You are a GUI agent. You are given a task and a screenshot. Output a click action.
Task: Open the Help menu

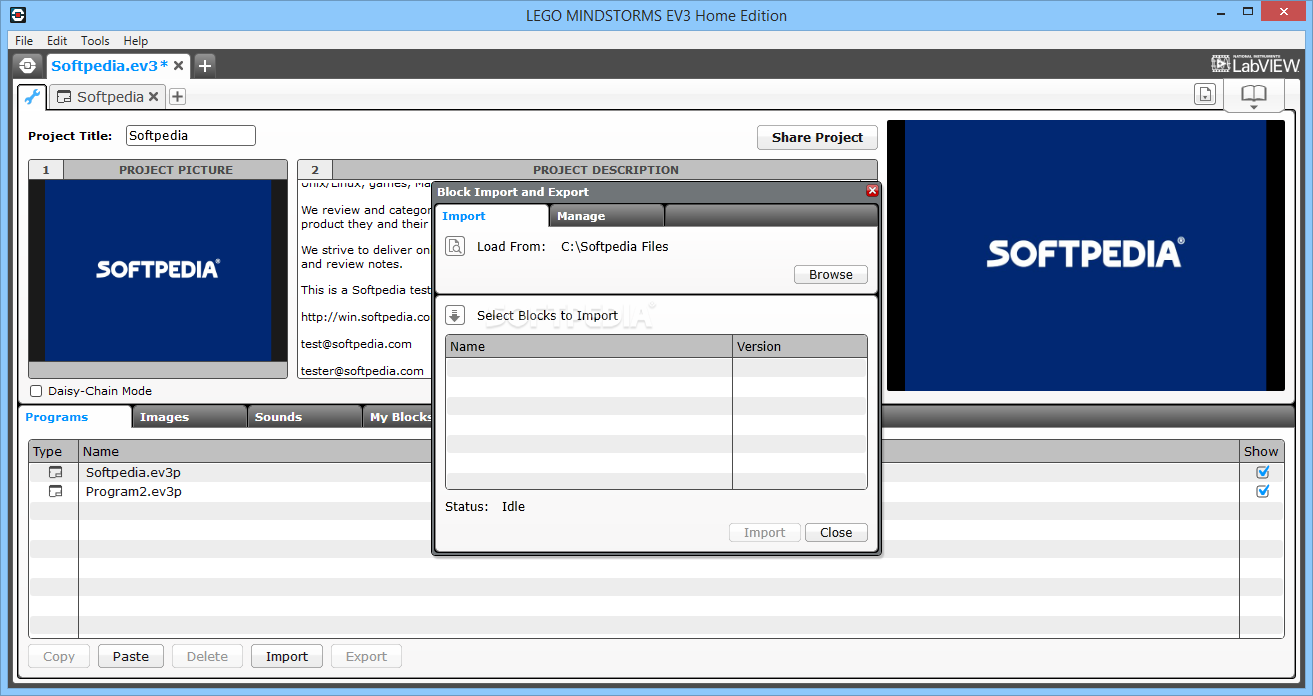coord(136,41)
